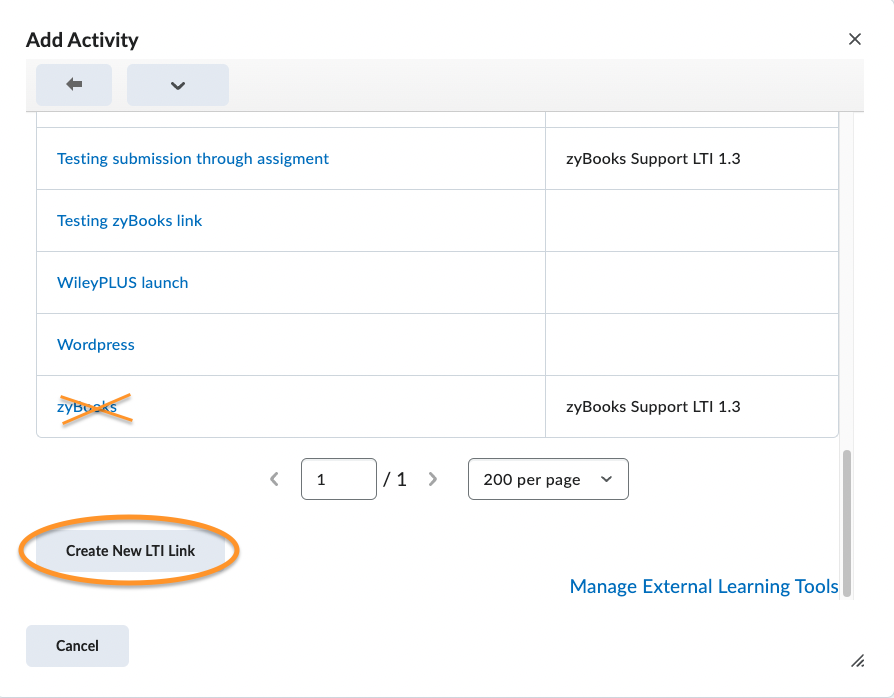Screen dimensions: 894x698
Task: Go to the previous page arrow
Action: (274, 479)
